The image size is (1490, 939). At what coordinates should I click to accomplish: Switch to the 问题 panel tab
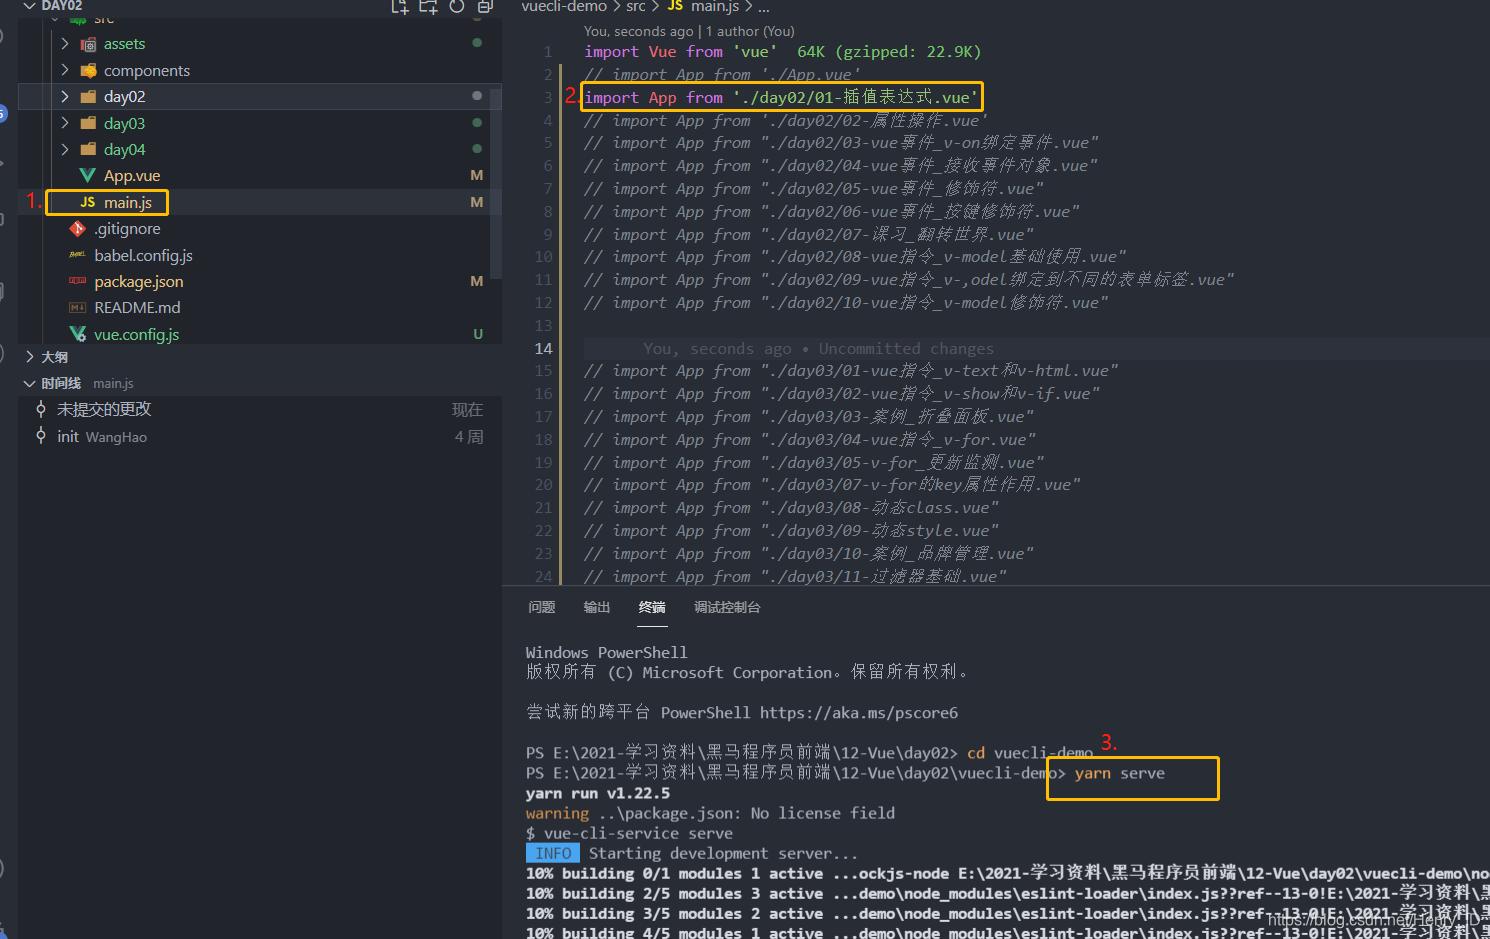coord(542,608)
